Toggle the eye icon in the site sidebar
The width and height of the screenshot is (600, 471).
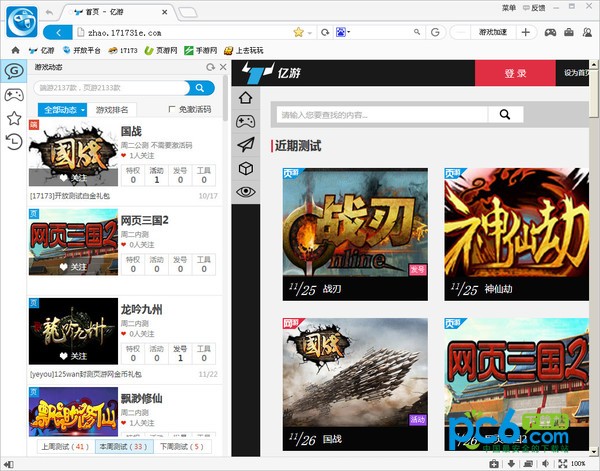245,192
